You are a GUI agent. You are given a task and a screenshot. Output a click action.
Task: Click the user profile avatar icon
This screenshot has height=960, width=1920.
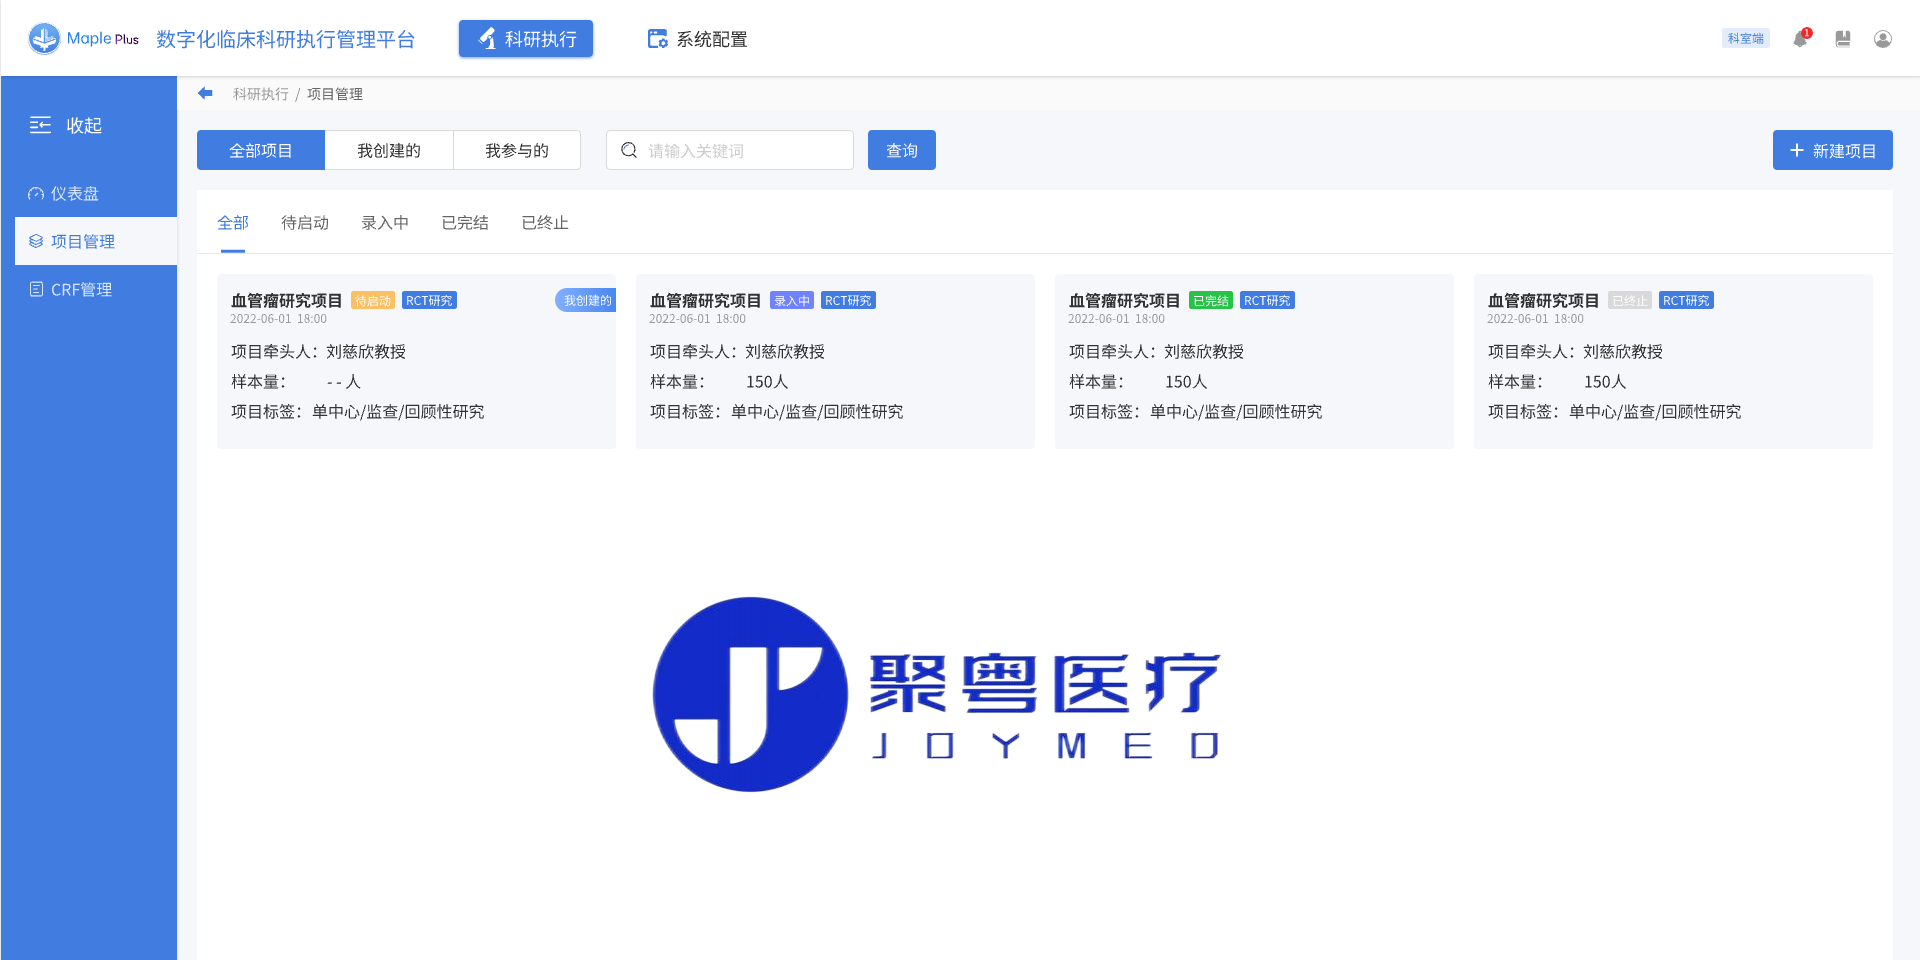[x=1882, y=39]
